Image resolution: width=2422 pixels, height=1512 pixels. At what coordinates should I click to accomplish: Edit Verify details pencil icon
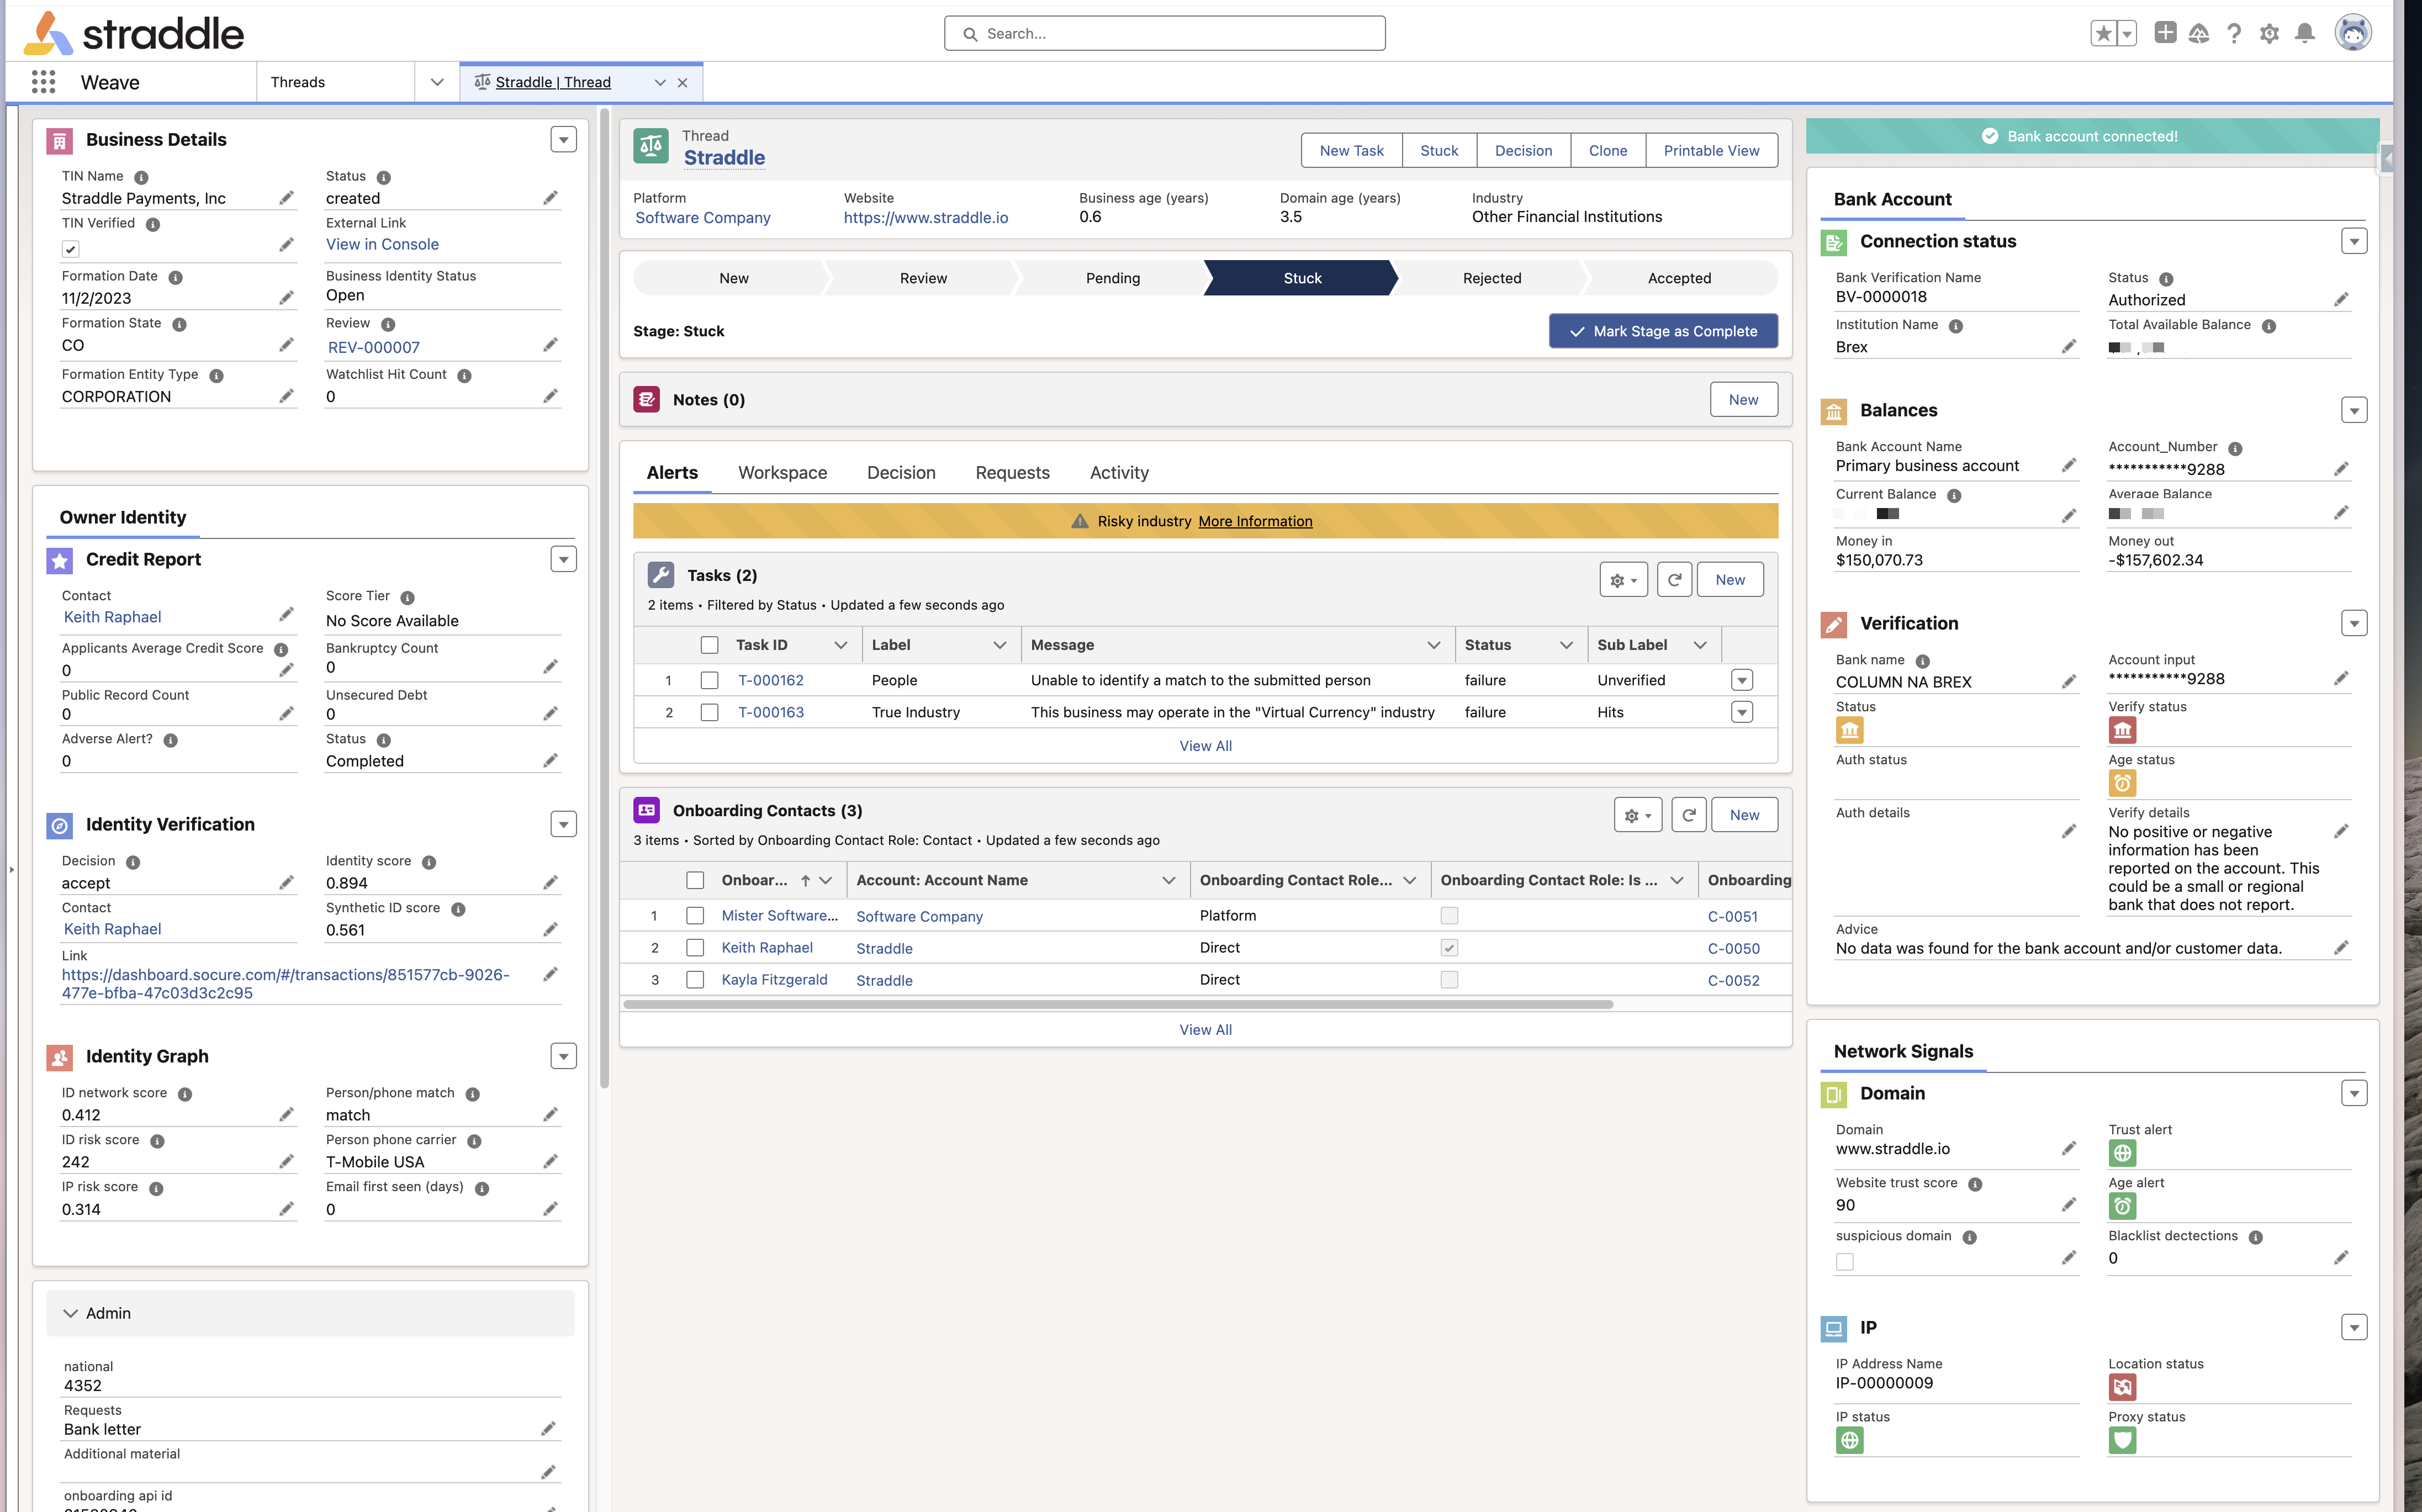click(x=2340, y=832)
